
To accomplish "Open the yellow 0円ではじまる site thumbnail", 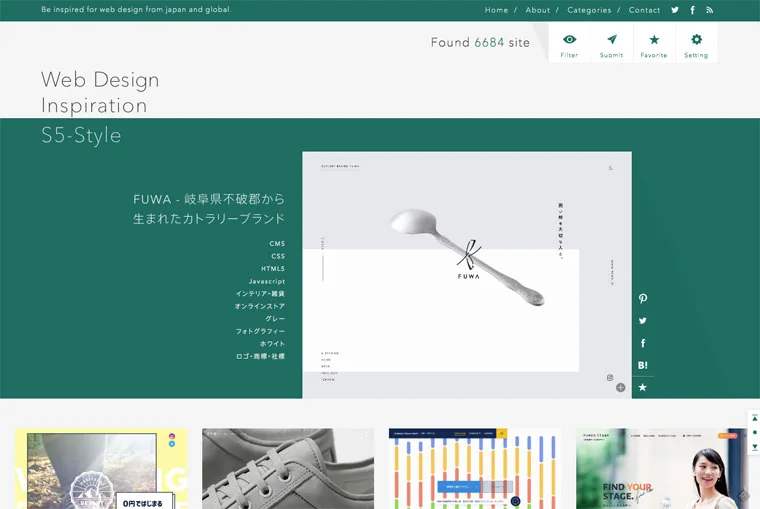I will pos(101,468).
